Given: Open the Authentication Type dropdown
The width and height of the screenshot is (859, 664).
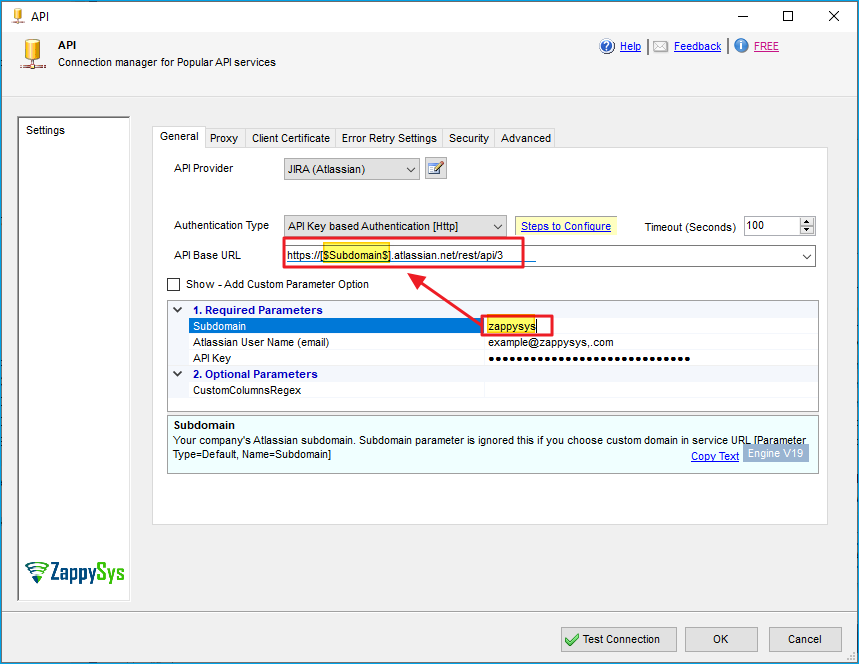Looking at the screenshot, I should (498, 227).
